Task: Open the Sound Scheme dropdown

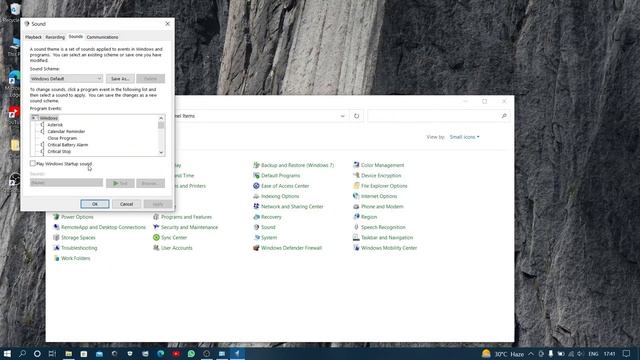Action: [66, 78]
